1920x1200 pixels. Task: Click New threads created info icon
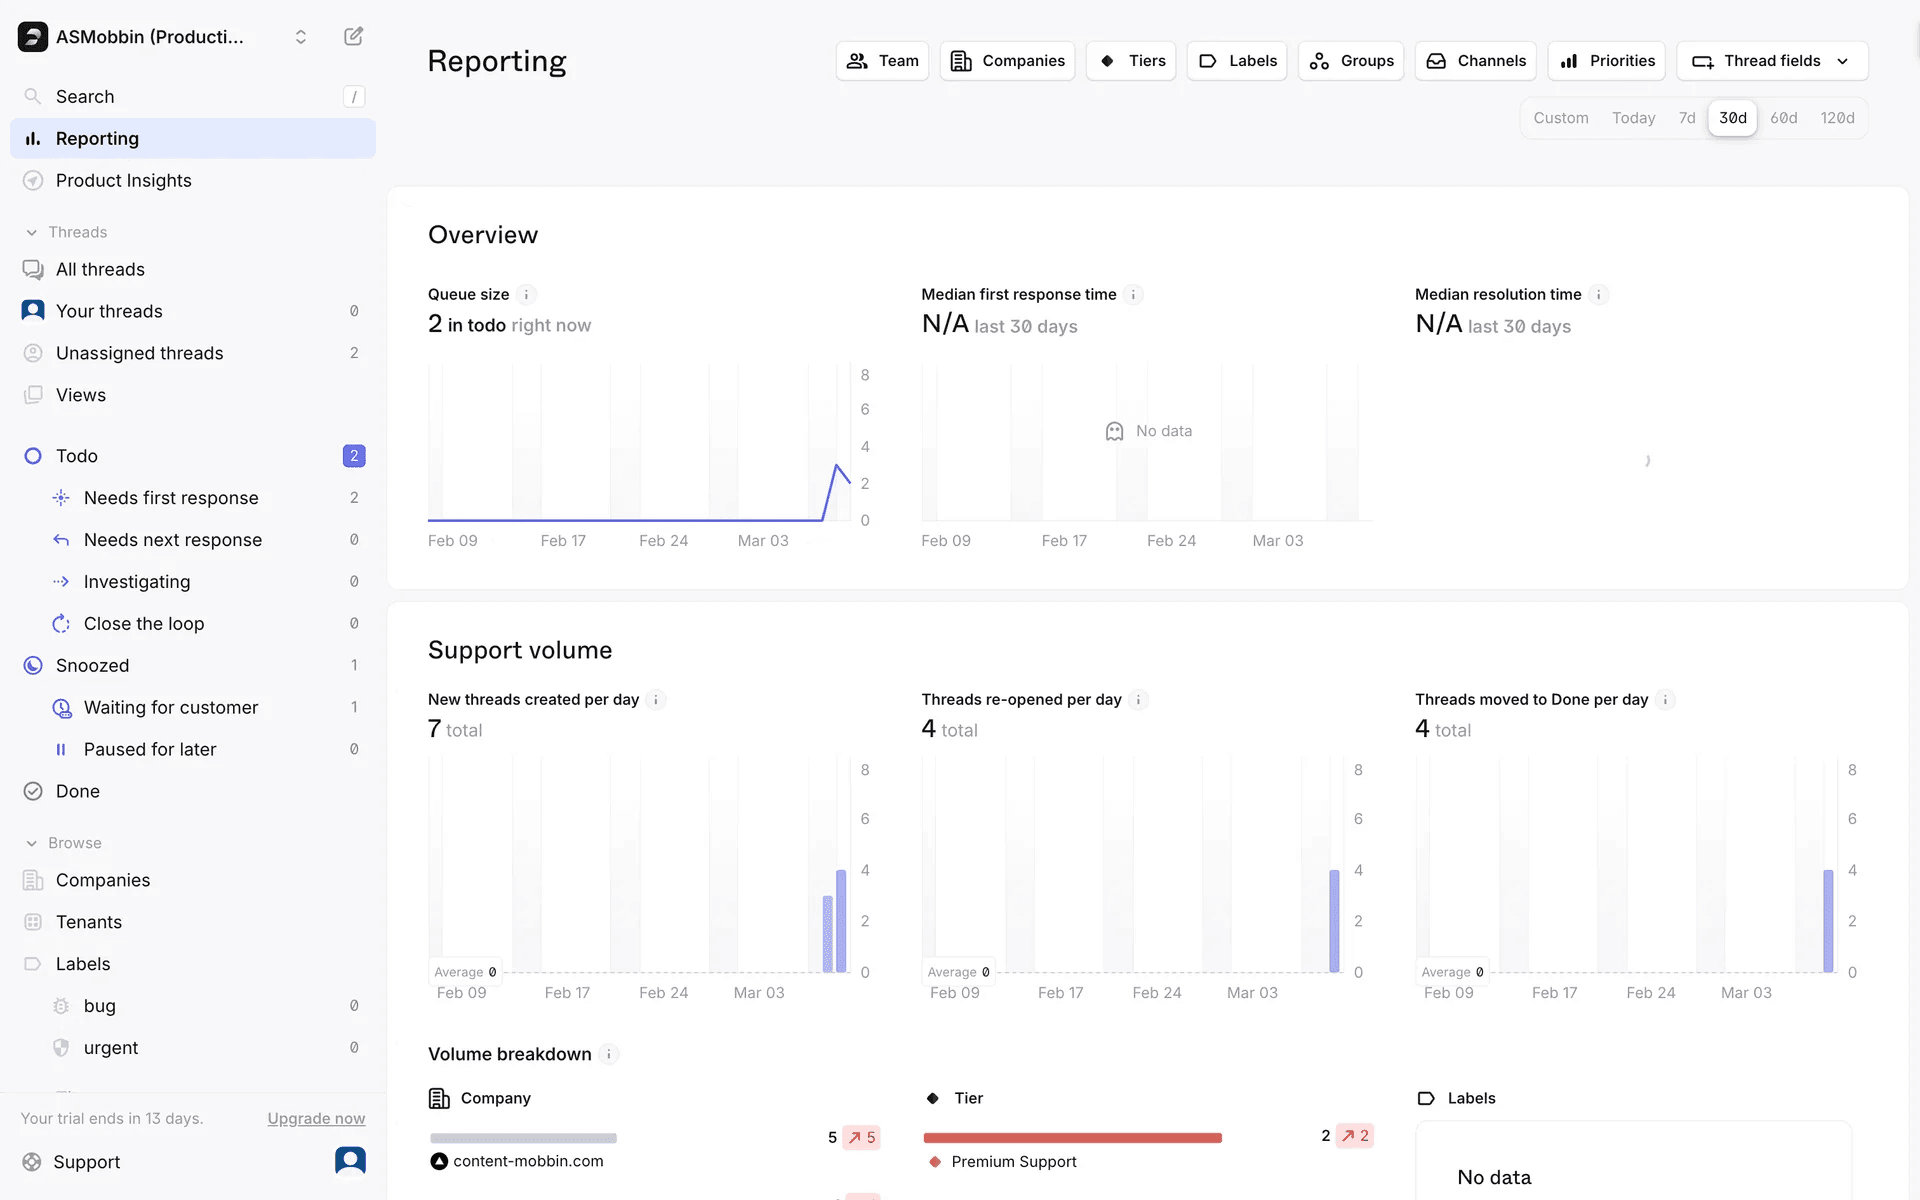click(x=656, y=700)
